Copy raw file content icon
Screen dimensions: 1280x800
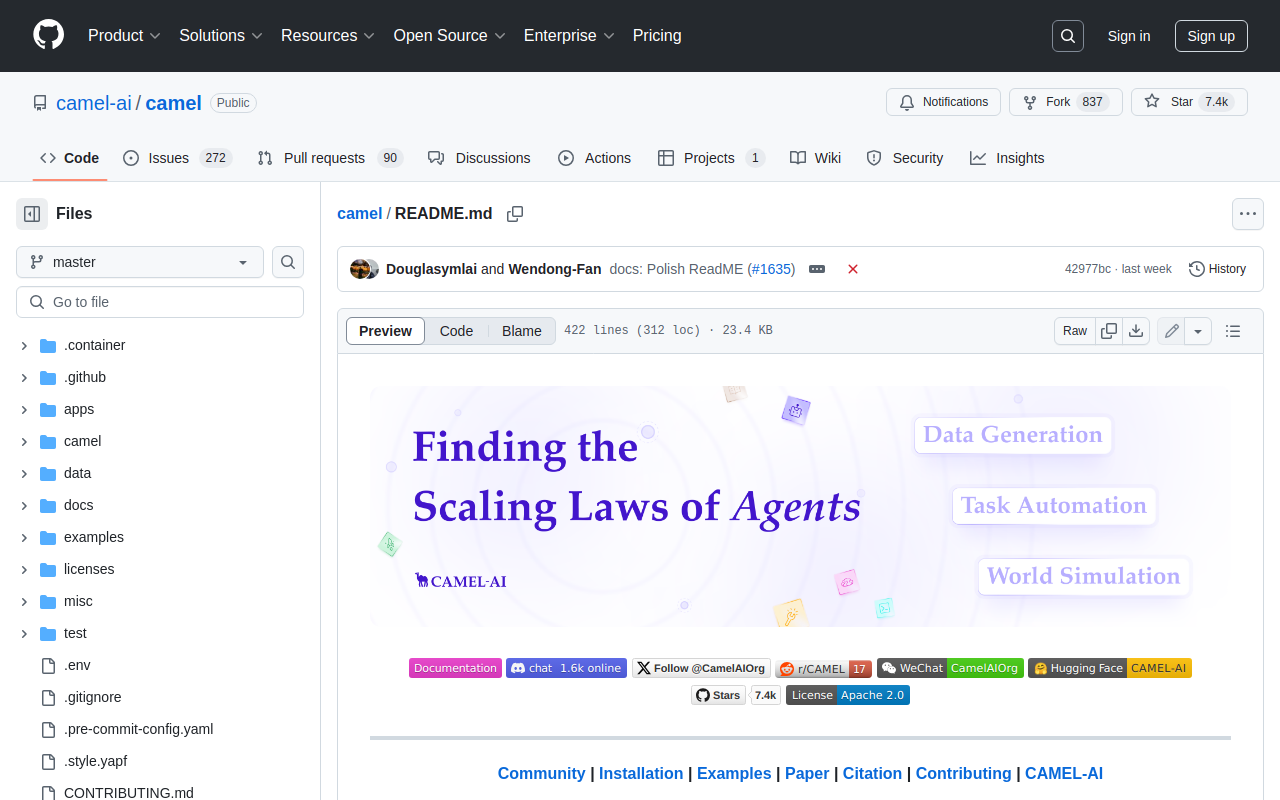[x=1109, y=331]
